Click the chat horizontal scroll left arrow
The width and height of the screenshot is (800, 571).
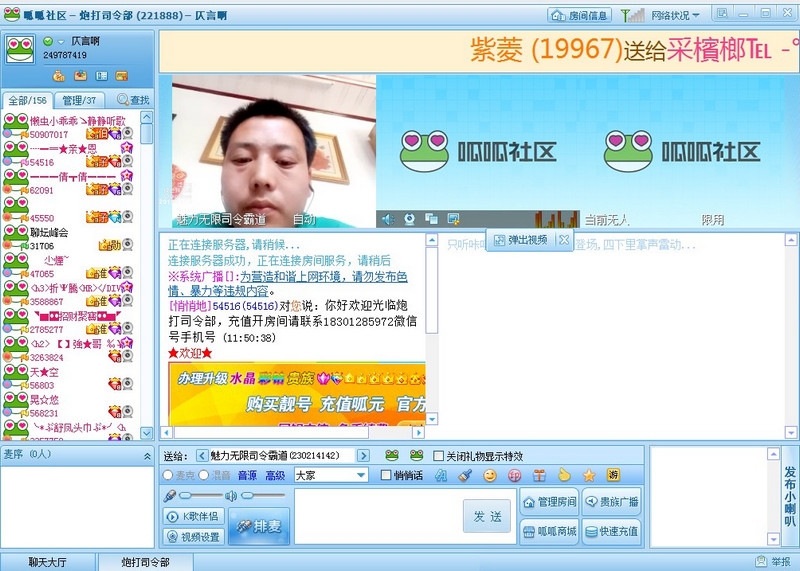pos(166,432)
